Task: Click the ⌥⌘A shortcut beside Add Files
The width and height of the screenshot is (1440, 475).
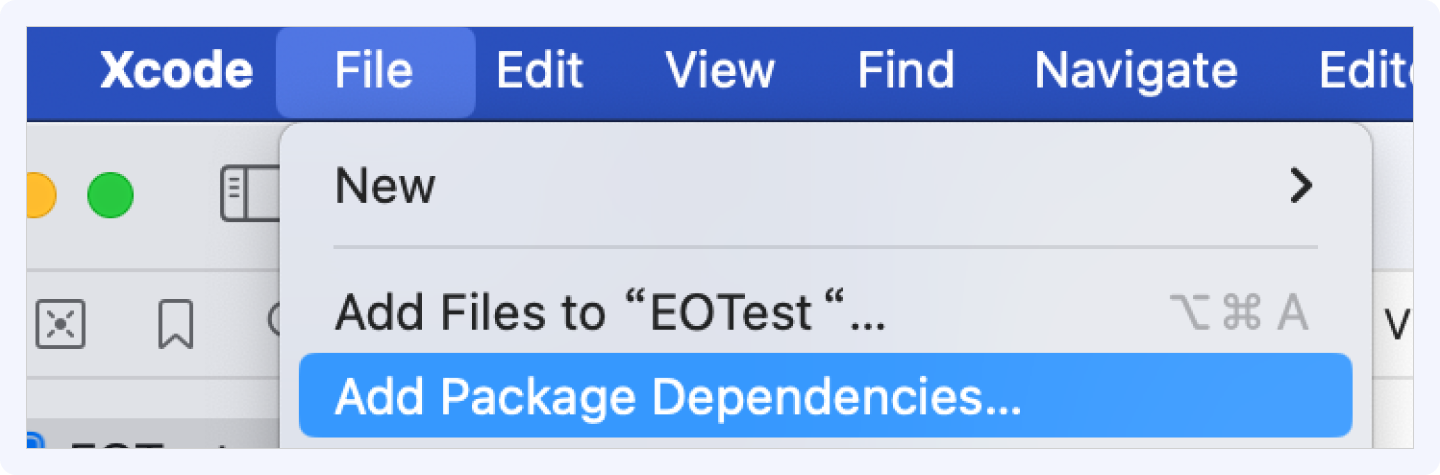Action: pyautogui.click(x=1238, y=314)
